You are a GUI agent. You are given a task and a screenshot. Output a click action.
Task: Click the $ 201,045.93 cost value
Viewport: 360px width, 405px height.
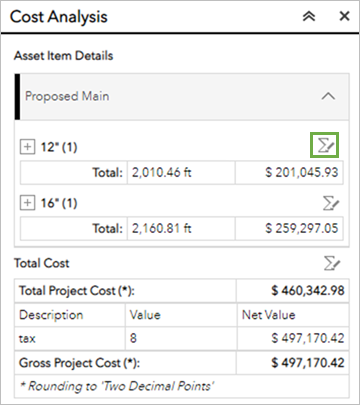tap(302, 173)
